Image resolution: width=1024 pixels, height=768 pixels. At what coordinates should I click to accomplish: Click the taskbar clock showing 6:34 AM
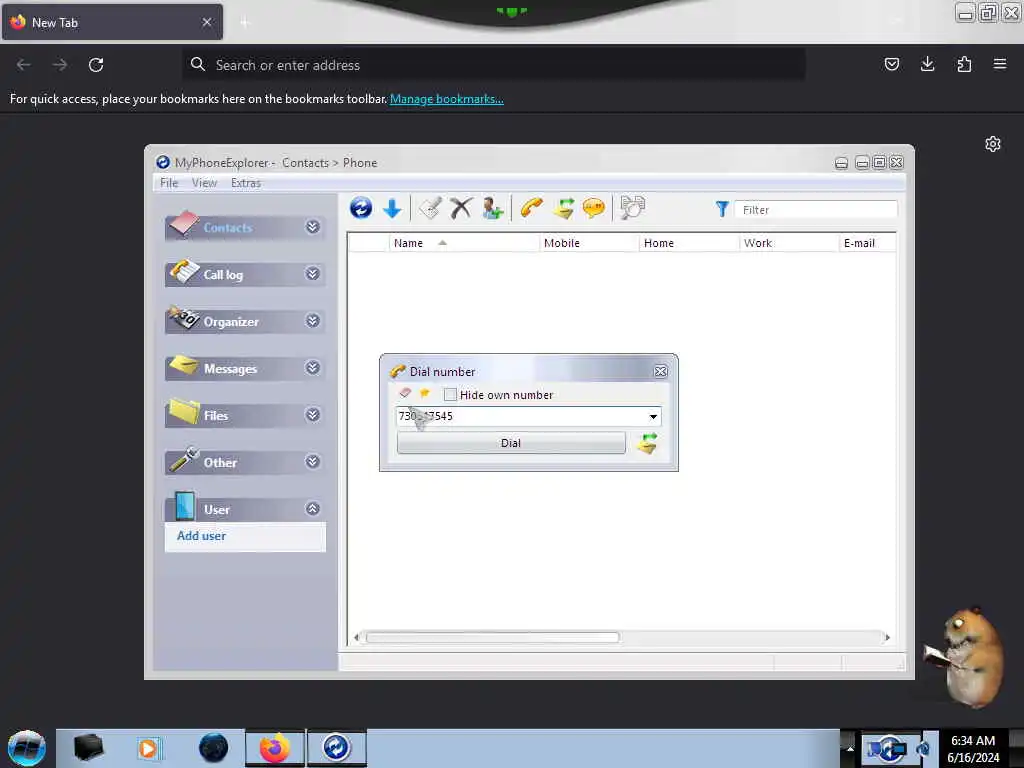point(973,748)
